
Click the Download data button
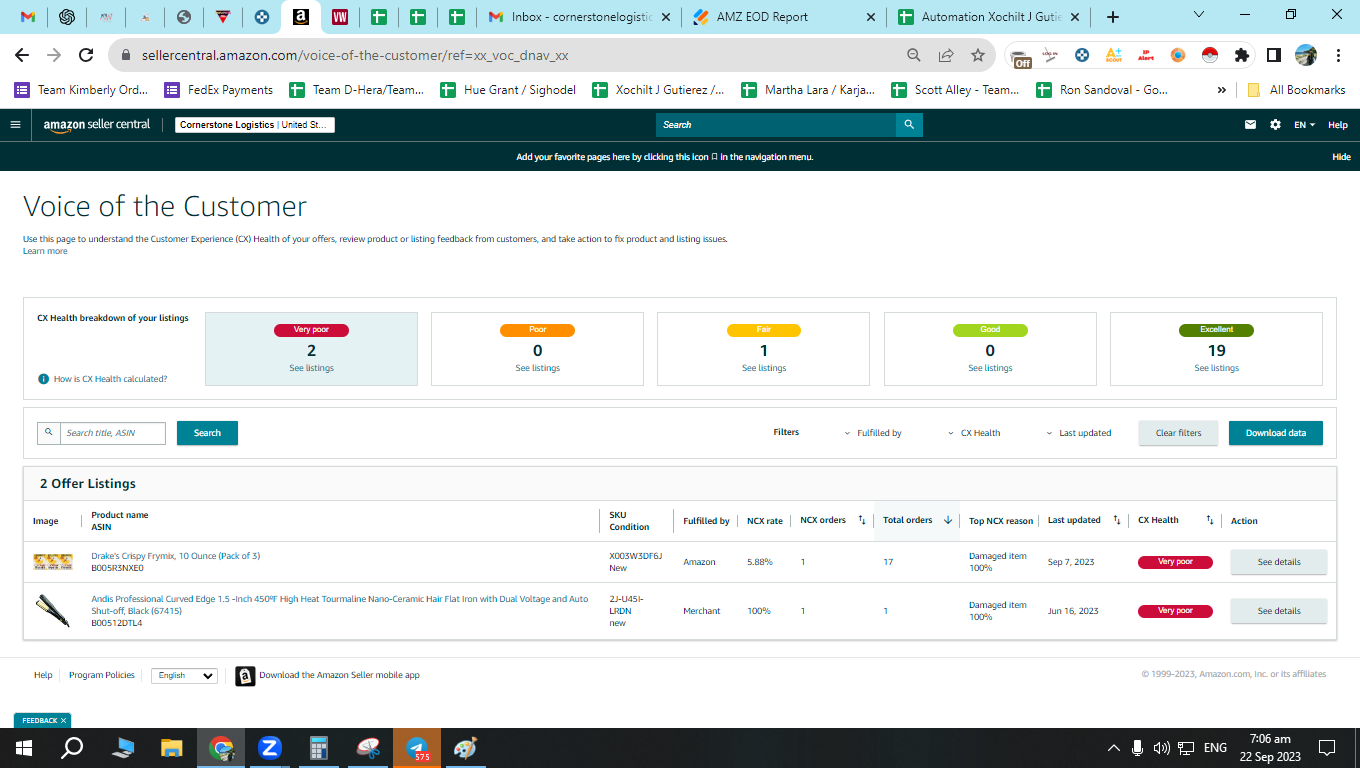point(1276,433)
